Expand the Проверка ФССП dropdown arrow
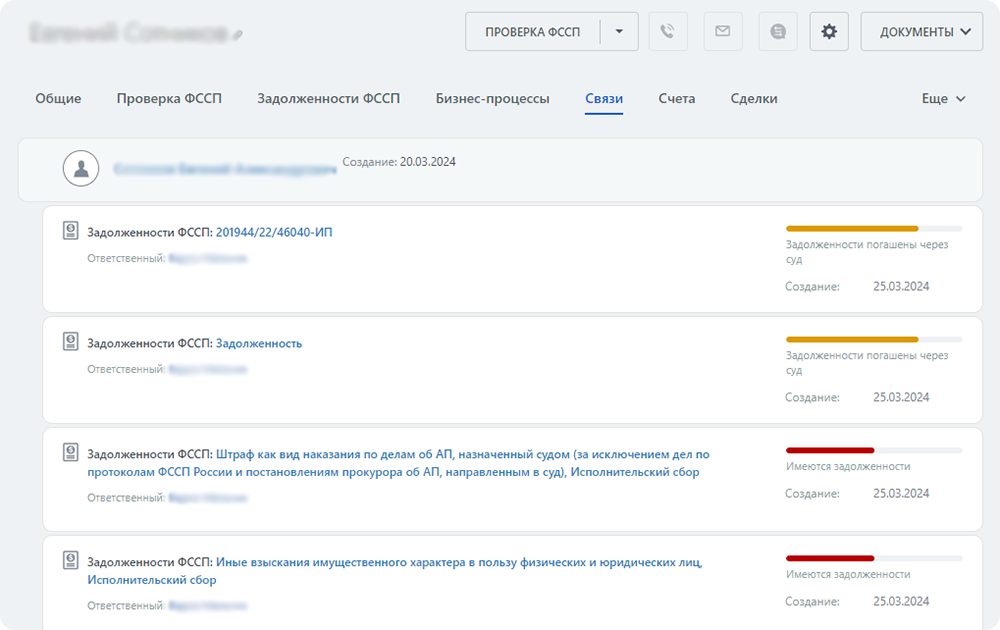This screenshot has height=630, width=1000. pos(619,31)
